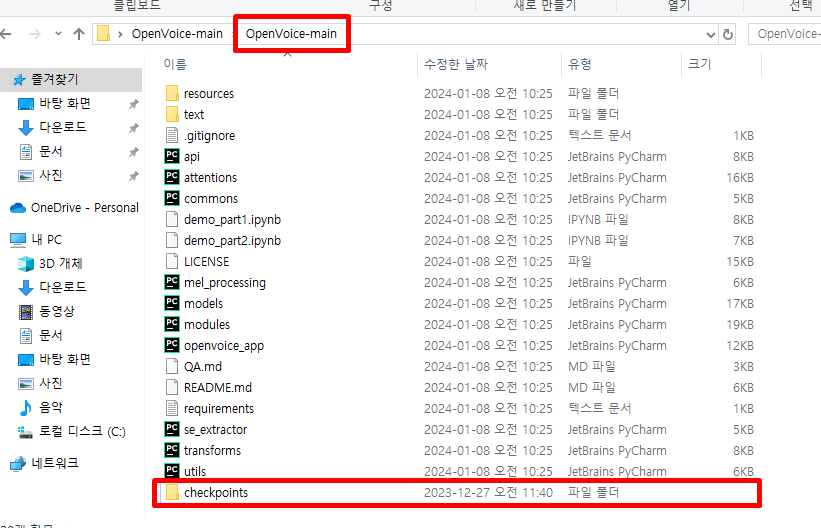Select the demo_part2.ipynb file icon

click(172, 240)
